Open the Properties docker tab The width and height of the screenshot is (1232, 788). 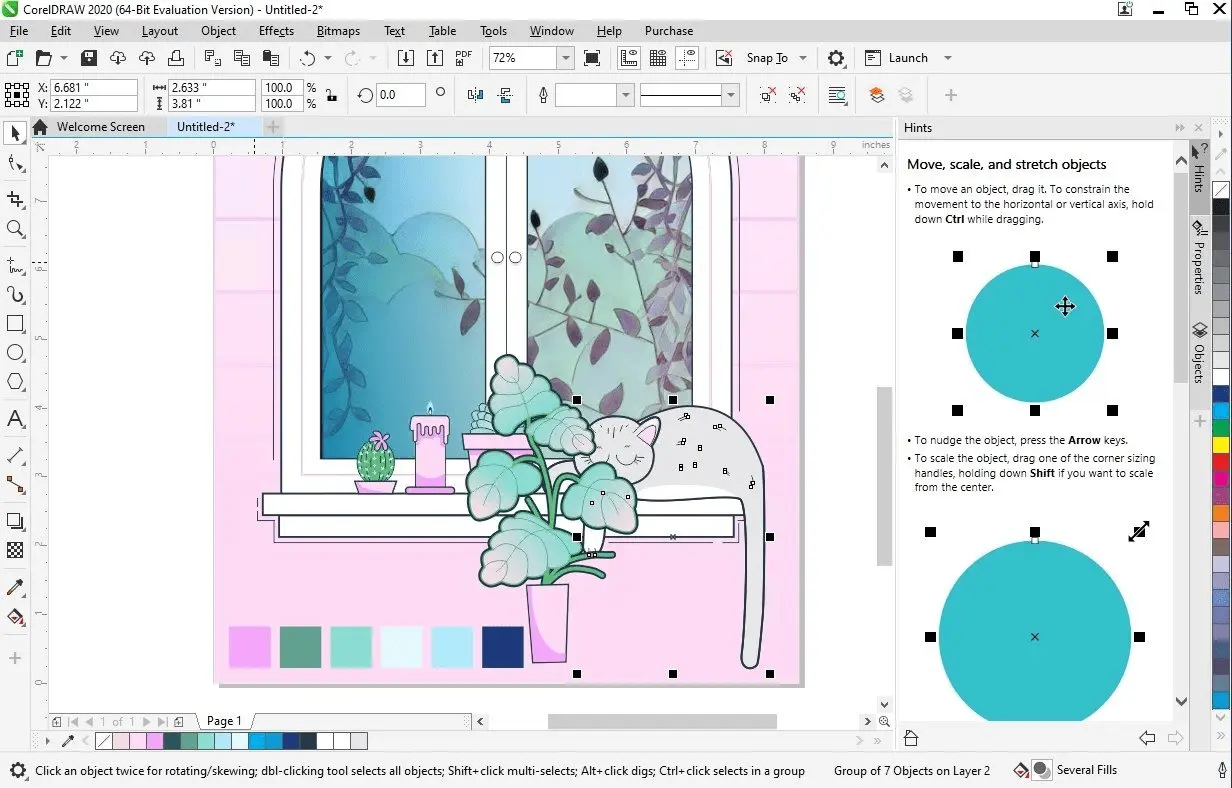pyautogui.click(x=1198, y=258)
